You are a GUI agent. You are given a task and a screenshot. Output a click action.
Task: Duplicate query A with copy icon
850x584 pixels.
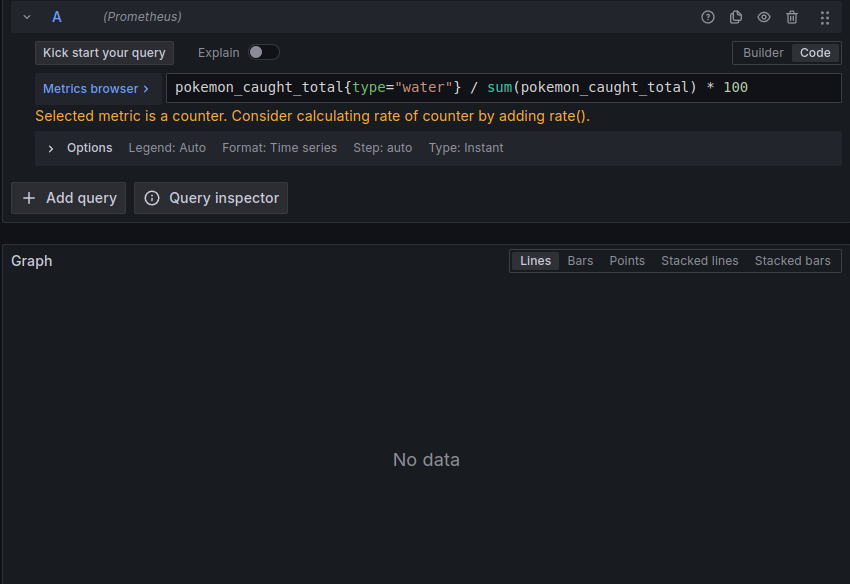[x=736, y=17]
